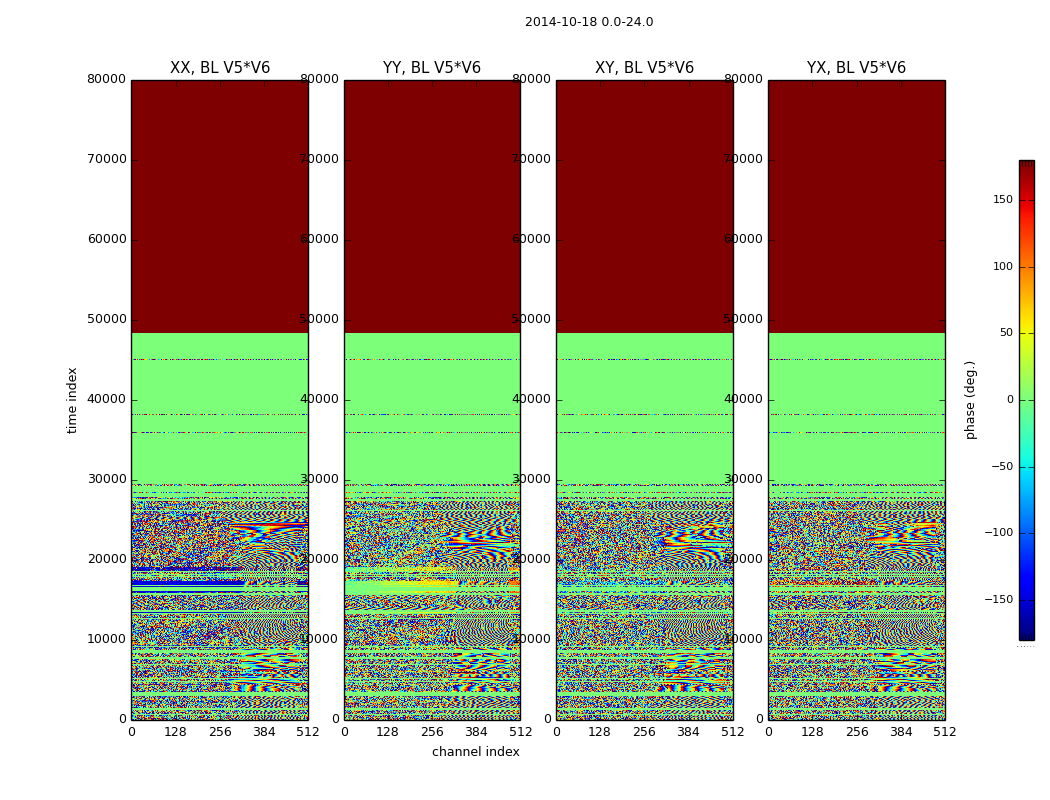Image resolution: width=1050 pixels, height=800 pixels.
Task: Click the colorbar tick label −50
Action: click(1001, 467)
